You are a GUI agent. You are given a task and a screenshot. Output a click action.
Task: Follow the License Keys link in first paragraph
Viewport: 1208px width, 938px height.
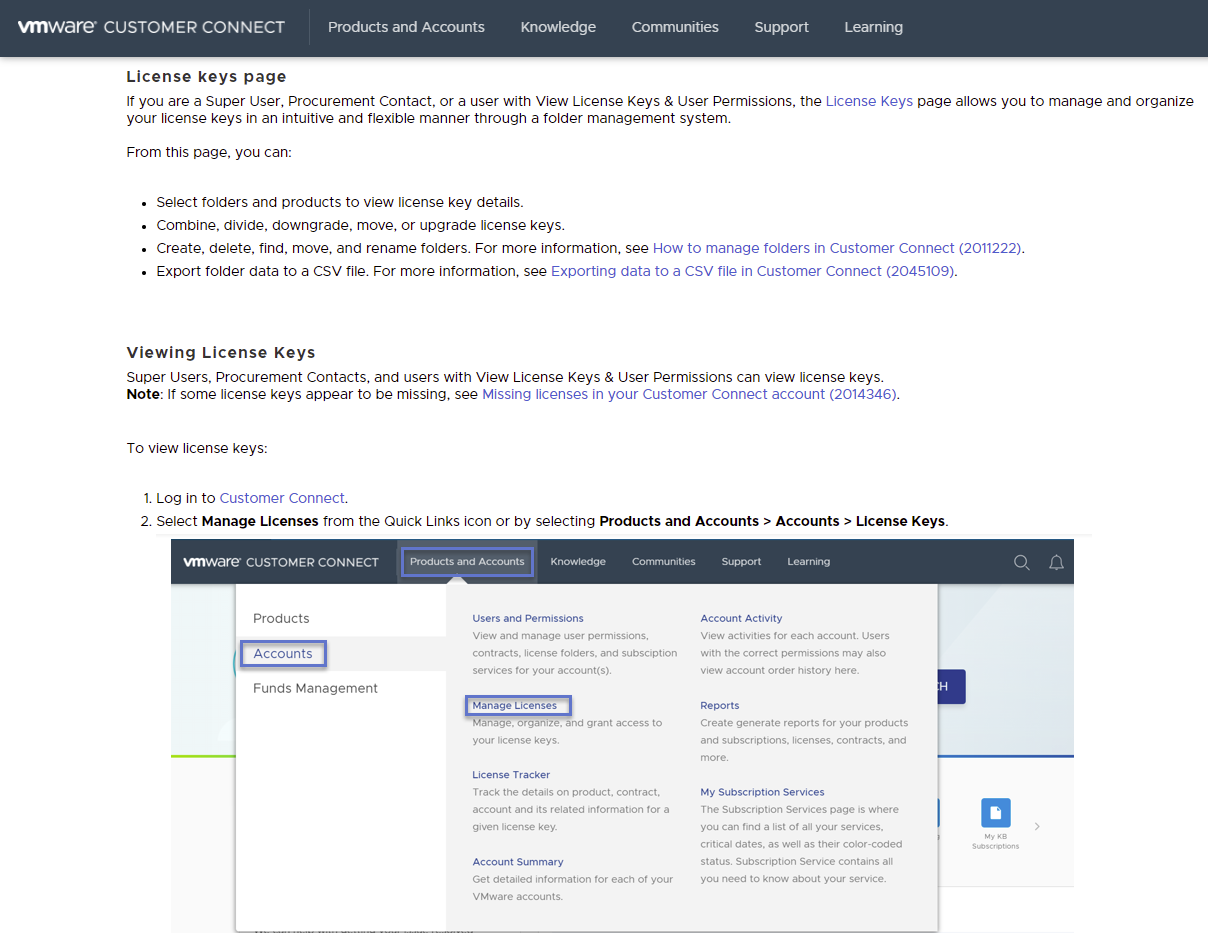(869, 101)
